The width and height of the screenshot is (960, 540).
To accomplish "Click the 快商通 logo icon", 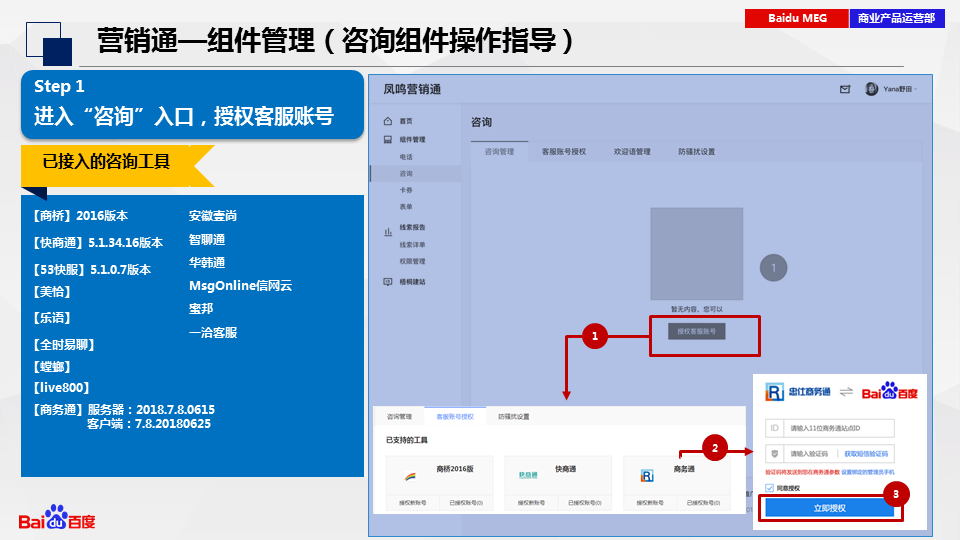I will [x=528, y=475].
